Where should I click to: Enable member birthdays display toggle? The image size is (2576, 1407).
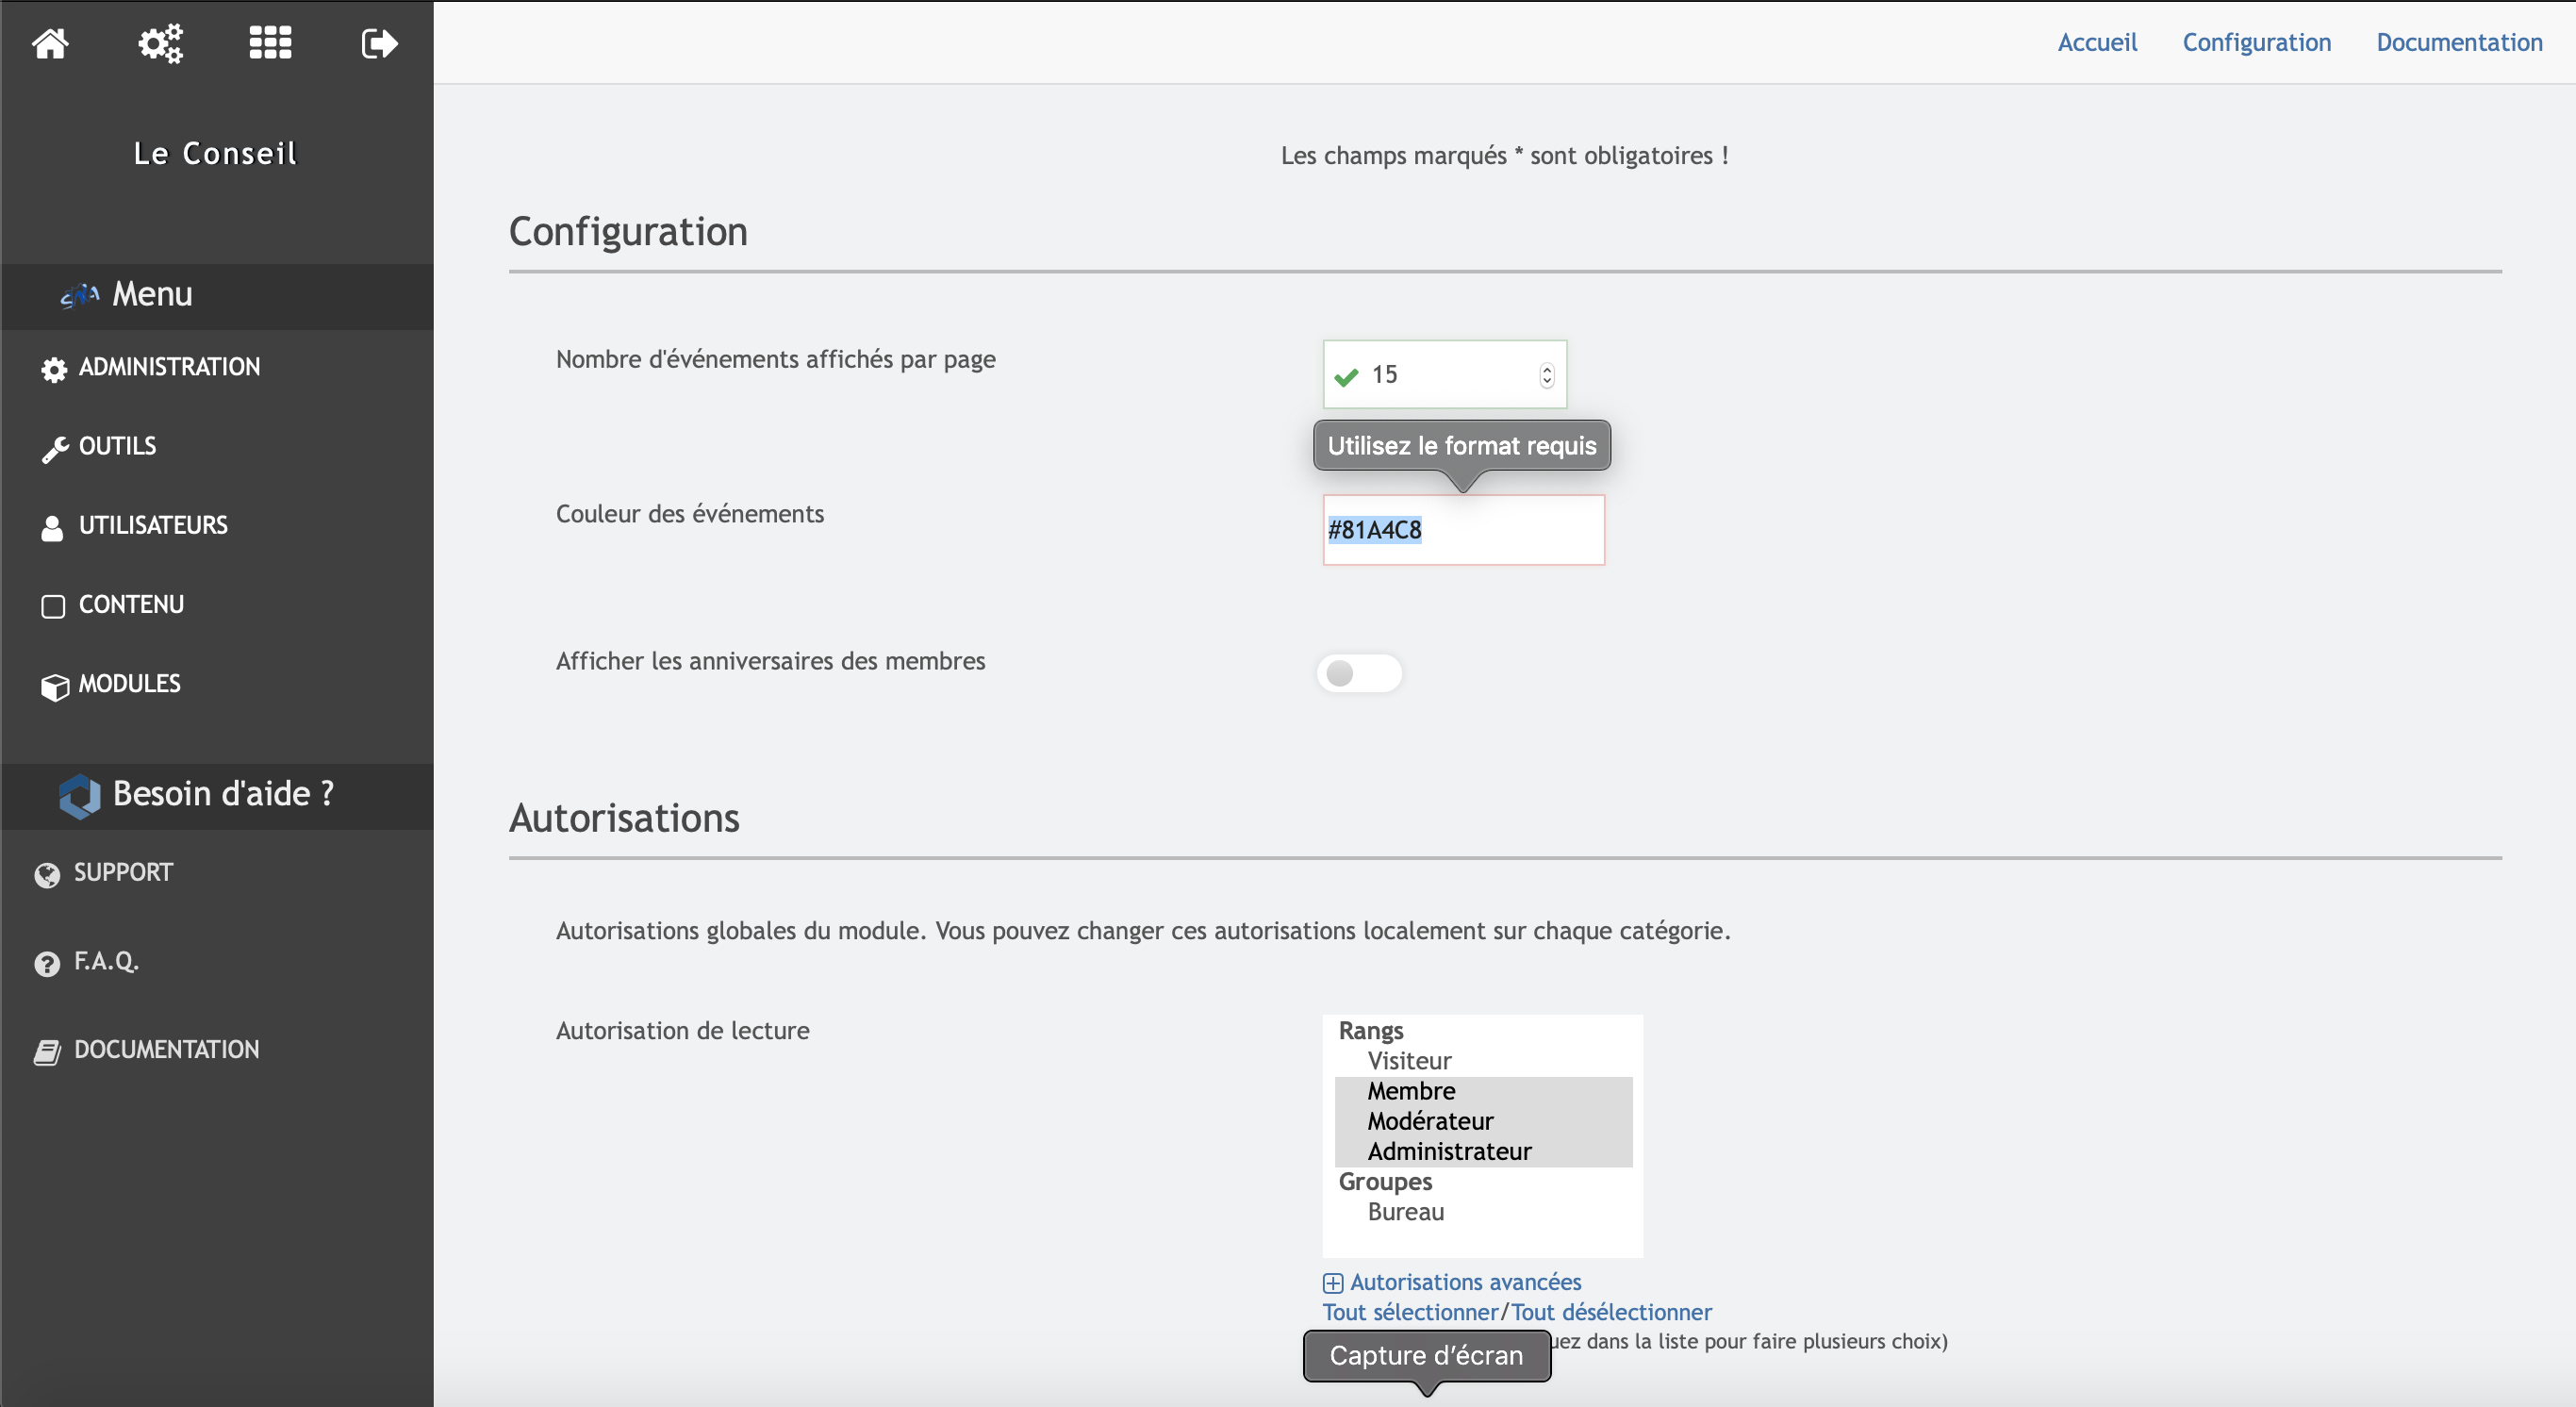point(1358,674)
